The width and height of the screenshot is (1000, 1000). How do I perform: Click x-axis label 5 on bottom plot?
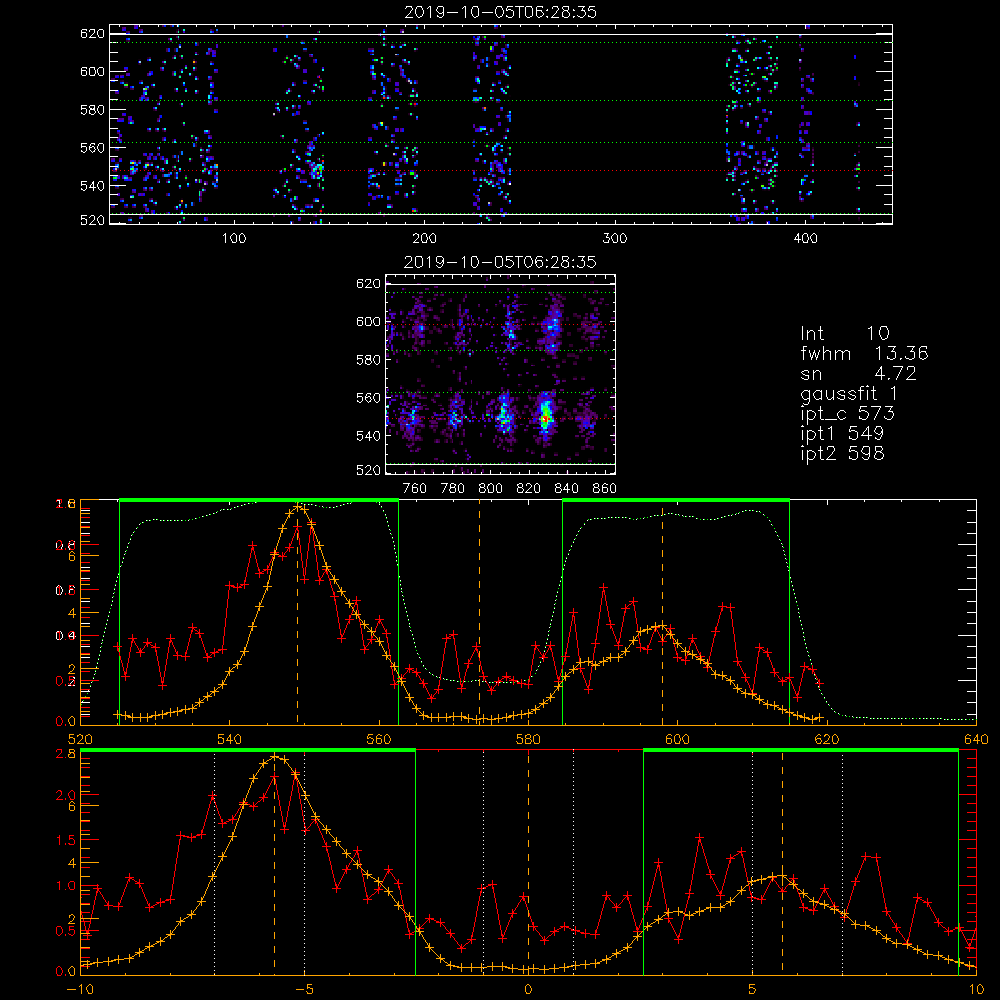click(x=753, y=990)
